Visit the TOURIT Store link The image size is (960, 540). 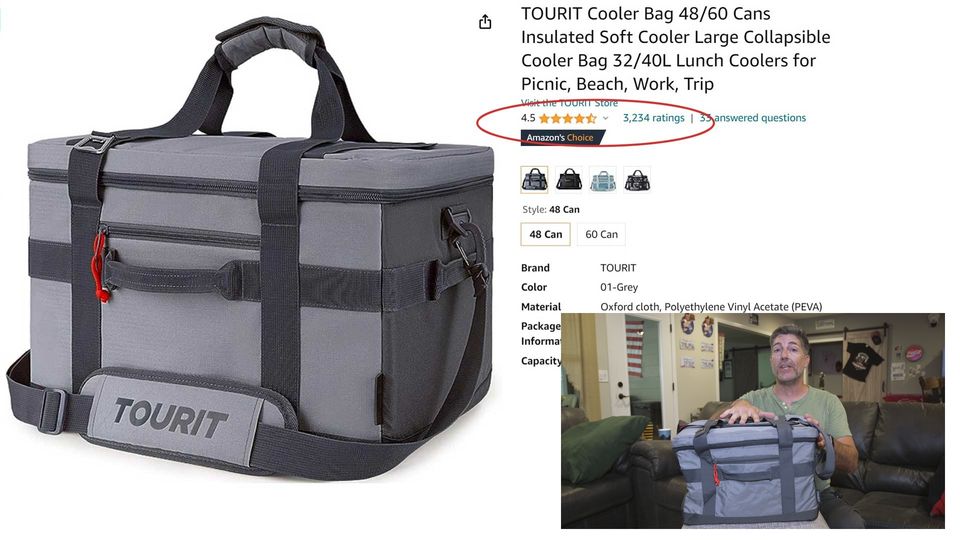(x=569, y=103)
